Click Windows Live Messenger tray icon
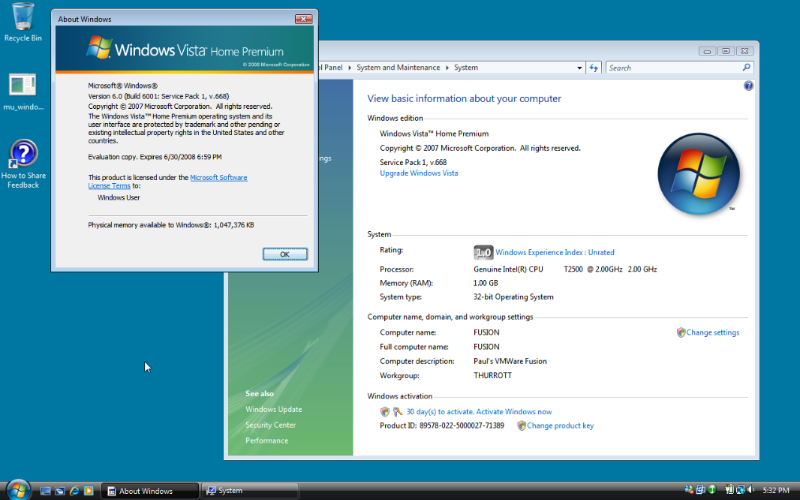800x500 pixels. coord(689,490)
